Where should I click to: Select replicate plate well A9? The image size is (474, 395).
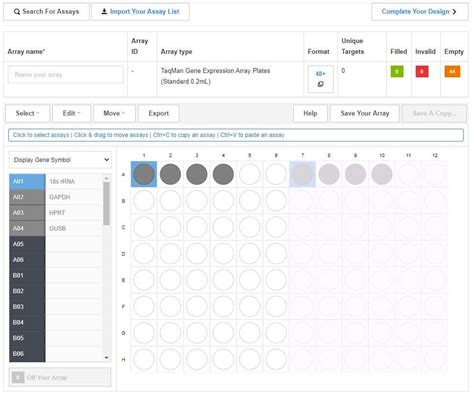[x=355, y=174]
